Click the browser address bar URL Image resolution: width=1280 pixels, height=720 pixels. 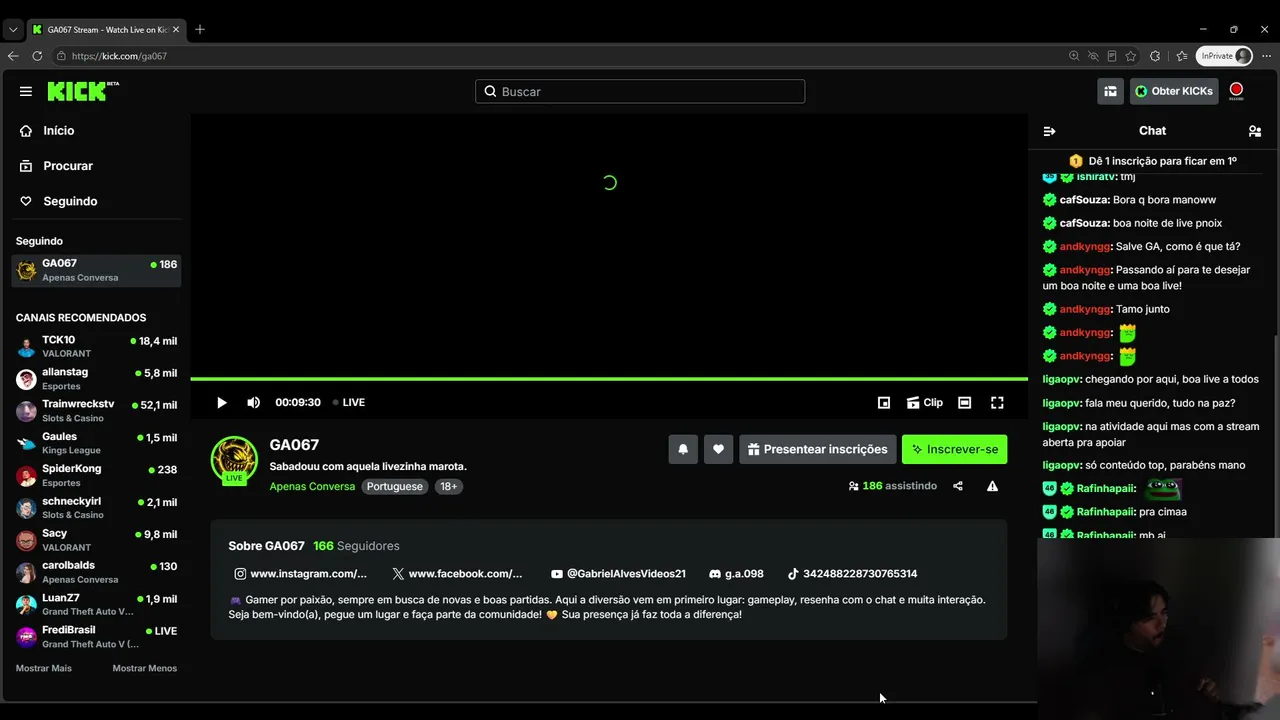coord(119,56)
